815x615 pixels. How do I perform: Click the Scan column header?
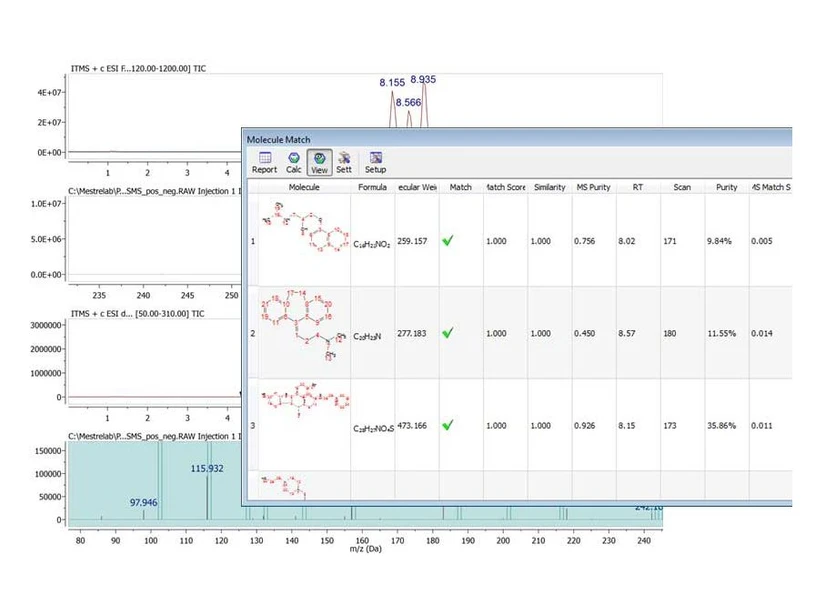tap(681, 187)
